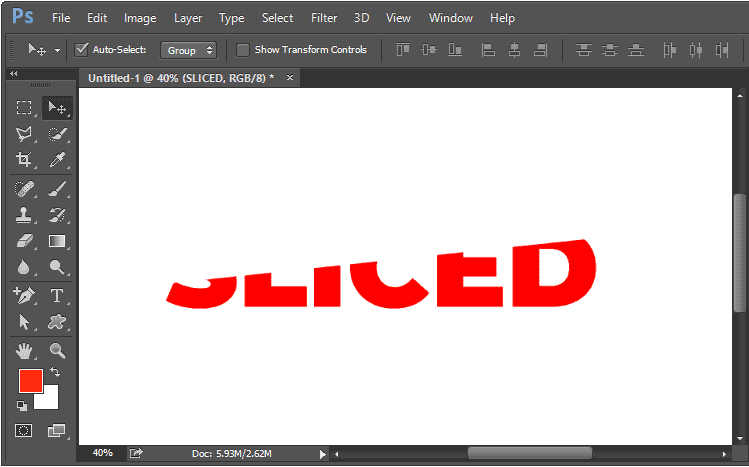The image size is (749, 467).
Task: Open the Layer menu
Action: point(188,18)
